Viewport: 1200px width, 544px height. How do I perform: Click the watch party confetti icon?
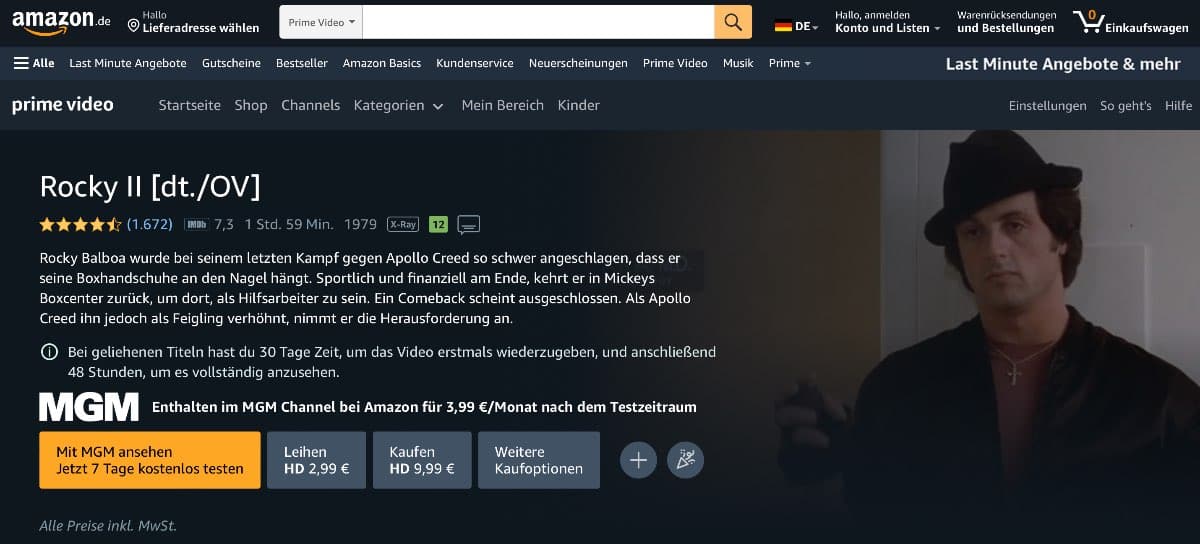click(686, 460)
